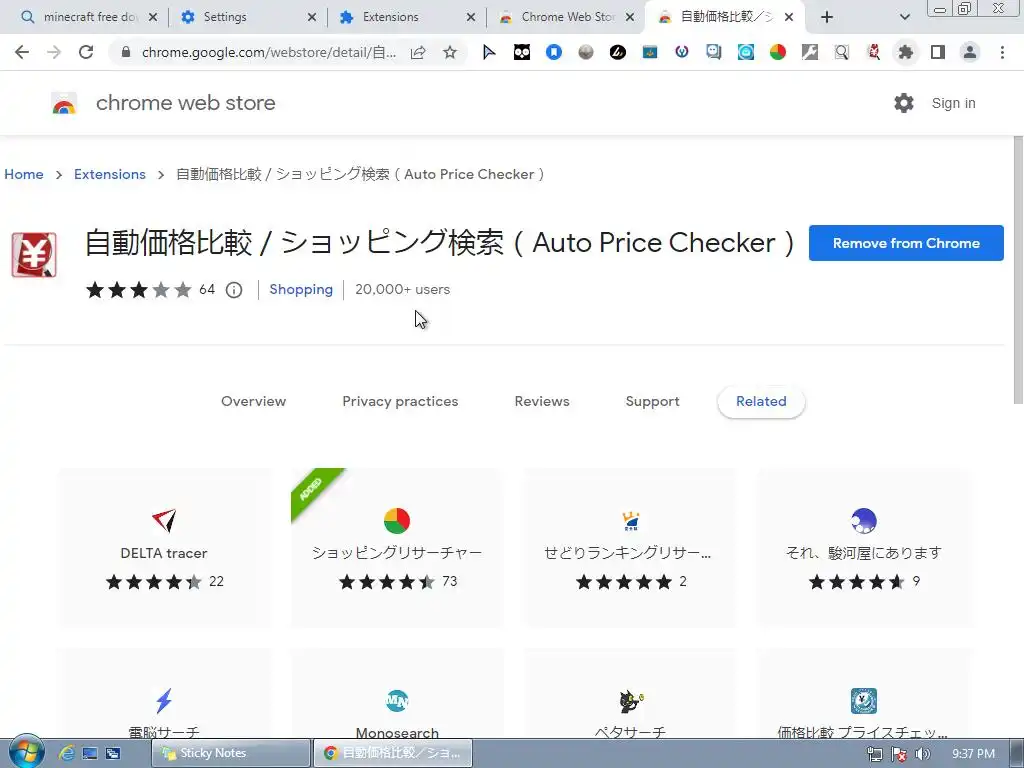
Task: Go to Extensions breadcrumb link
Action: pos(110,174)
